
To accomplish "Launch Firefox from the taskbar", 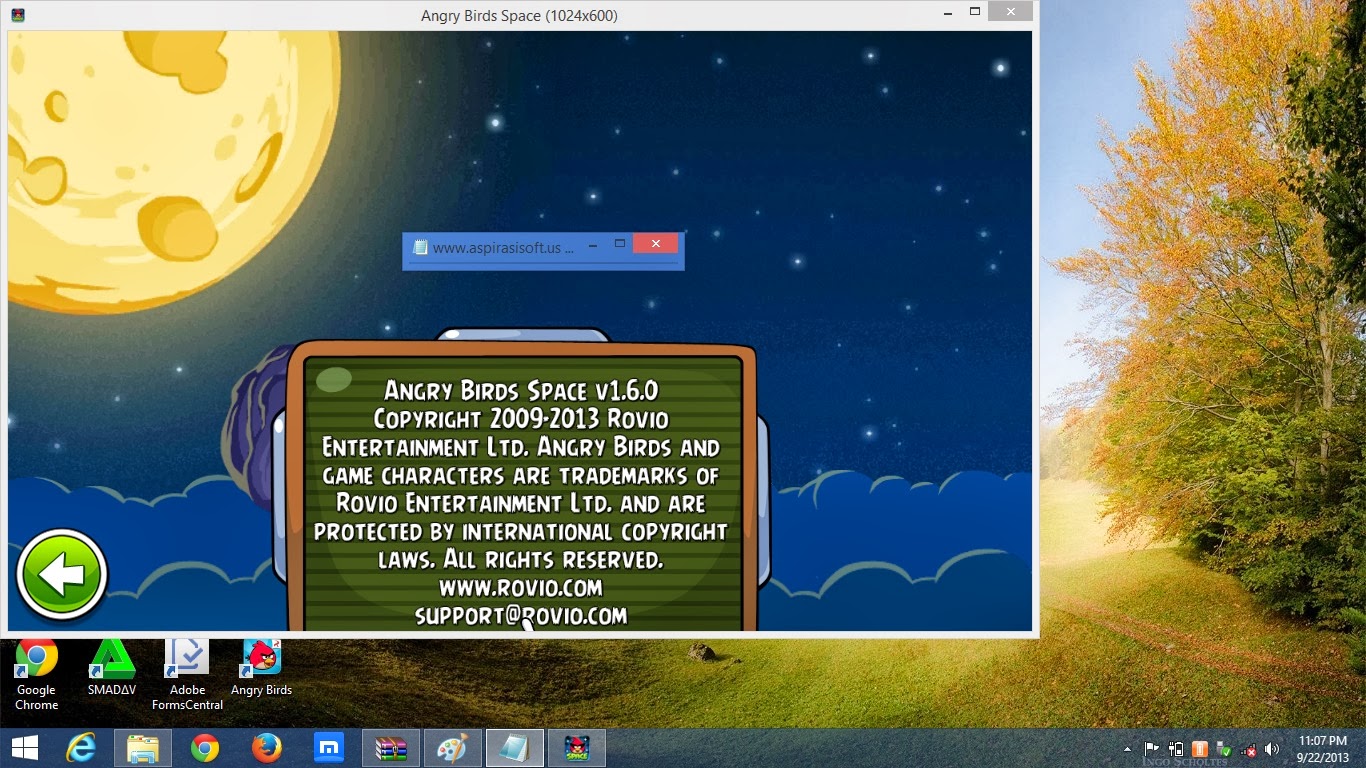I will (x=267, y=748).
